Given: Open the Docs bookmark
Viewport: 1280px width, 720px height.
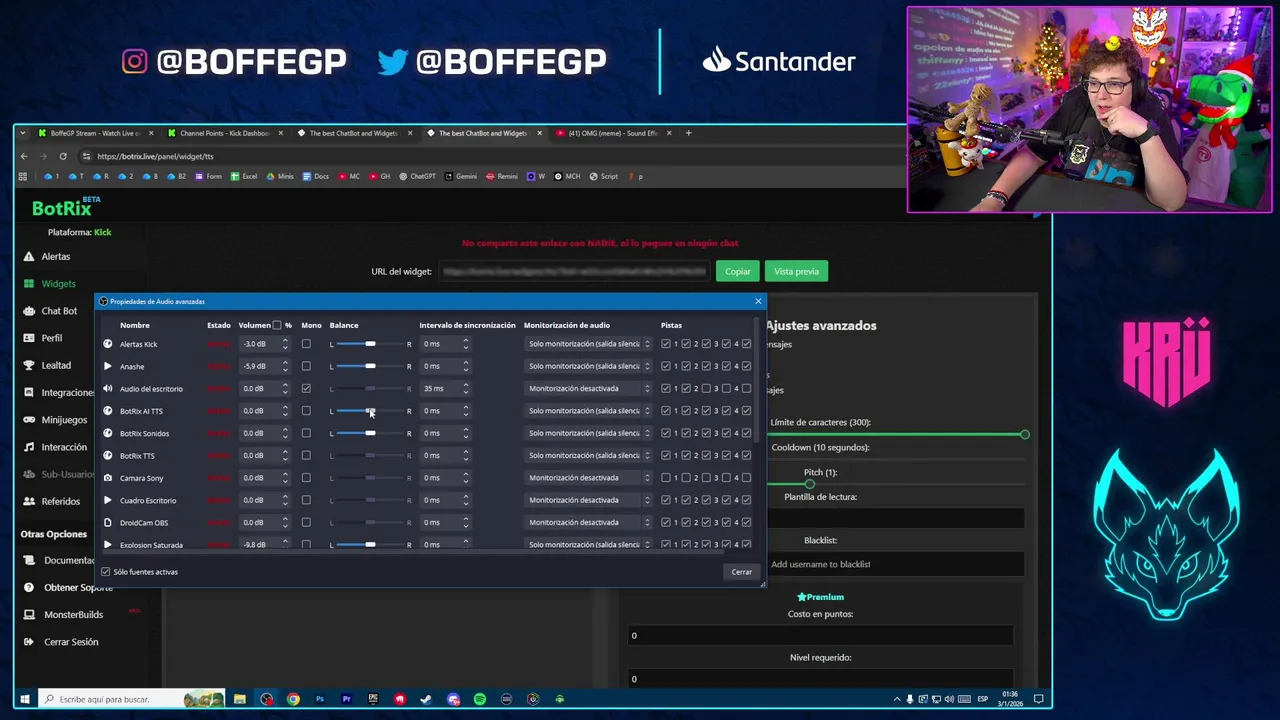Looking at the screenshot, I should (315, 176).
